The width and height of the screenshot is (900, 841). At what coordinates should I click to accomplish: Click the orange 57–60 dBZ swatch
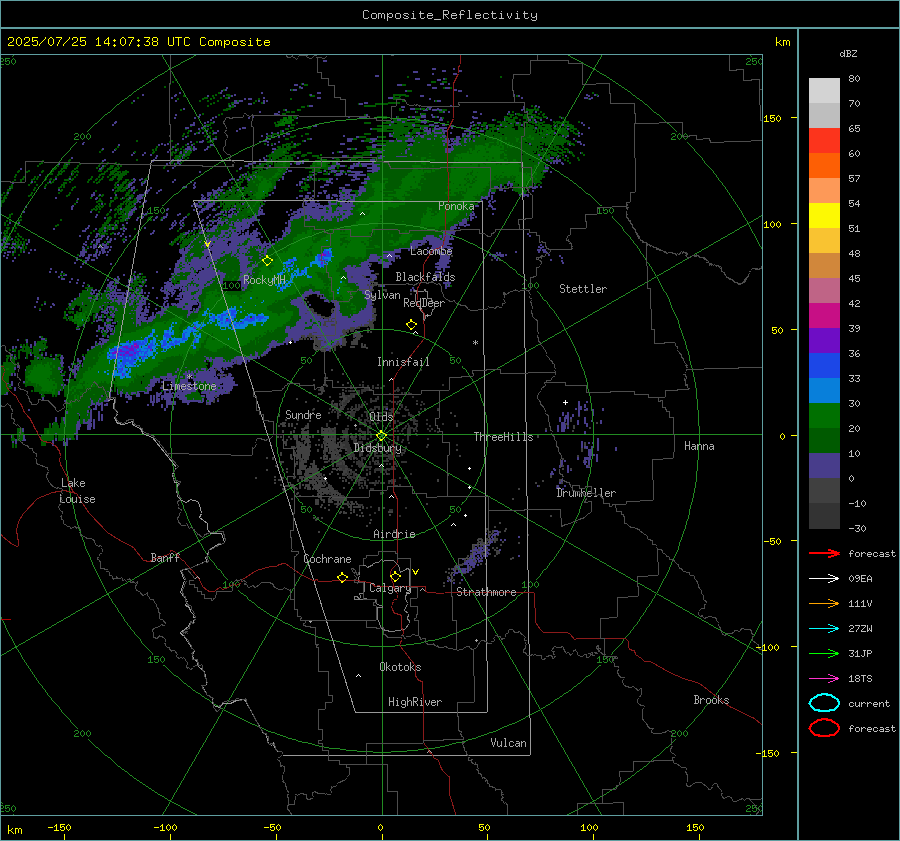pyautogui.click(x=824, y=166)
